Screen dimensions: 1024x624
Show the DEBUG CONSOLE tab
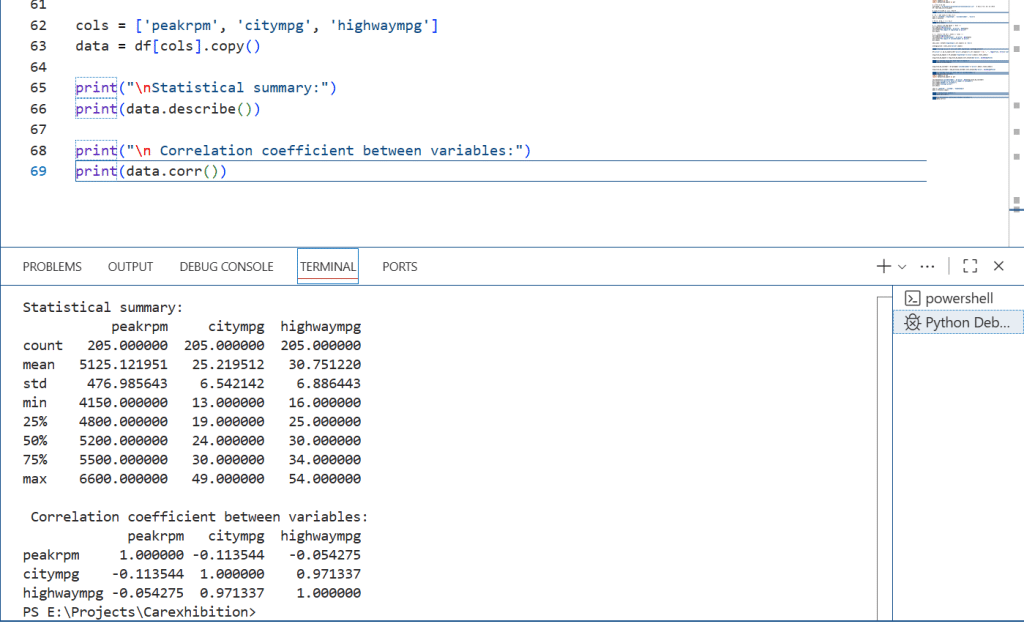point(226,267)
